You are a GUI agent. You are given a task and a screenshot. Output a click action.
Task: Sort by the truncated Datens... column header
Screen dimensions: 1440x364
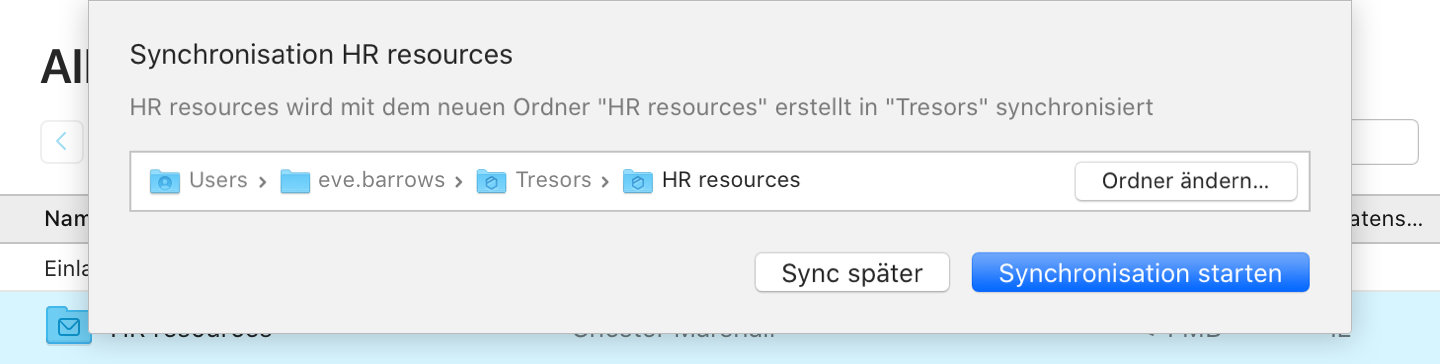point(1387,219)
